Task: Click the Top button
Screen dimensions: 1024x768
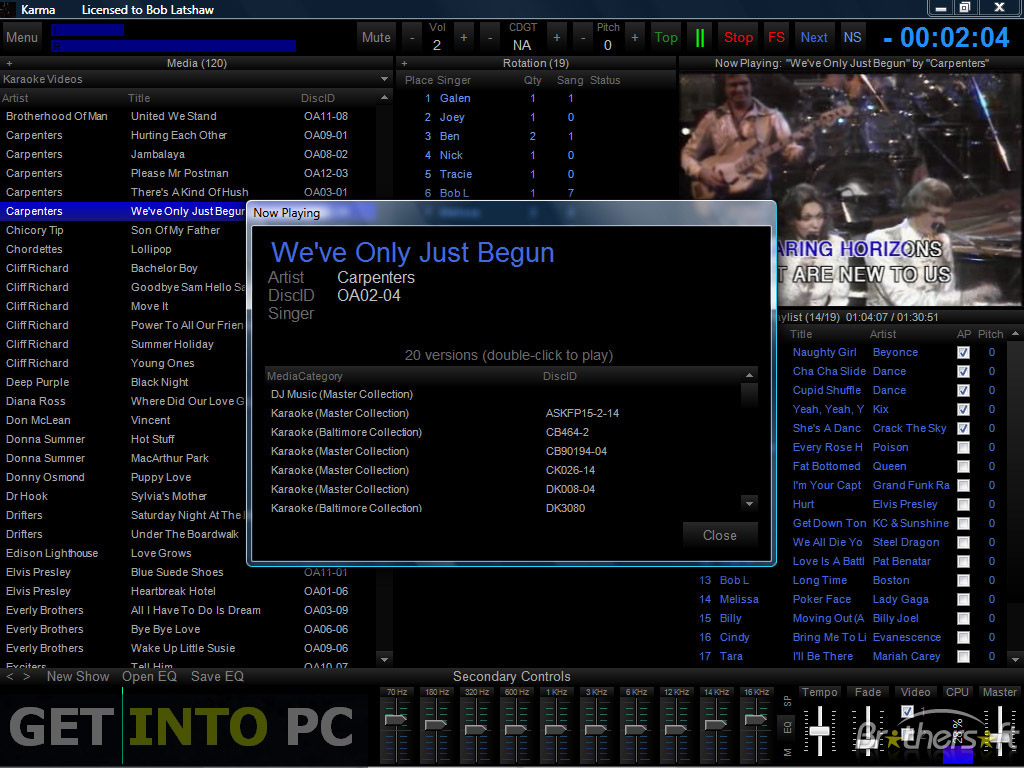Action: [666, 38]
